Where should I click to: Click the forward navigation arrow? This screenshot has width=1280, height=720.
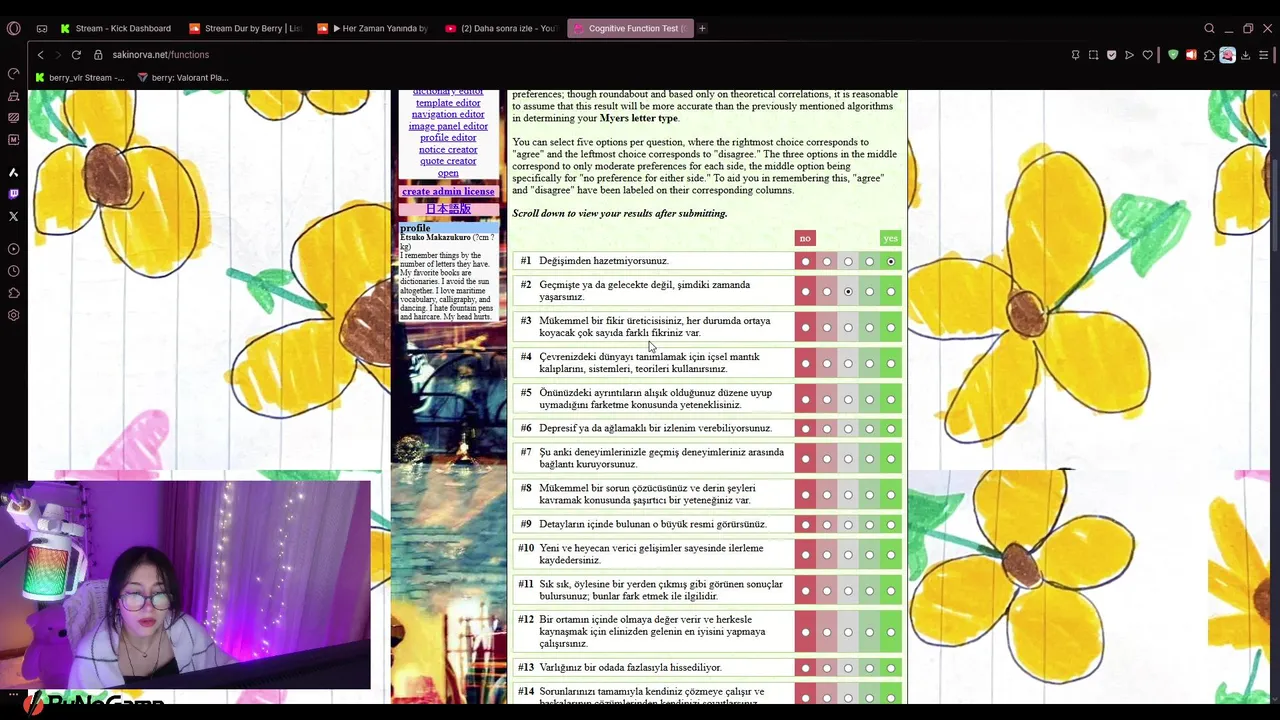coord(57,55)
